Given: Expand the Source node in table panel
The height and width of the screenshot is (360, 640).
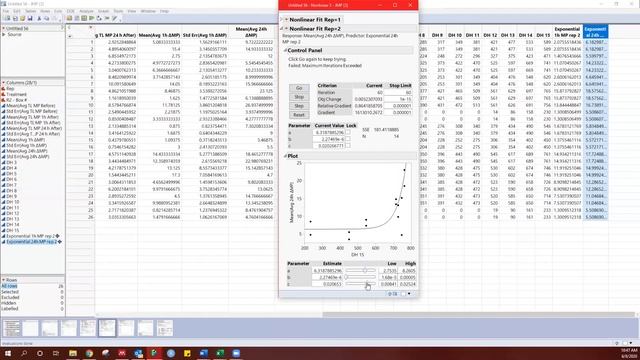Looking at the screenshot, I should click(4, 34).
